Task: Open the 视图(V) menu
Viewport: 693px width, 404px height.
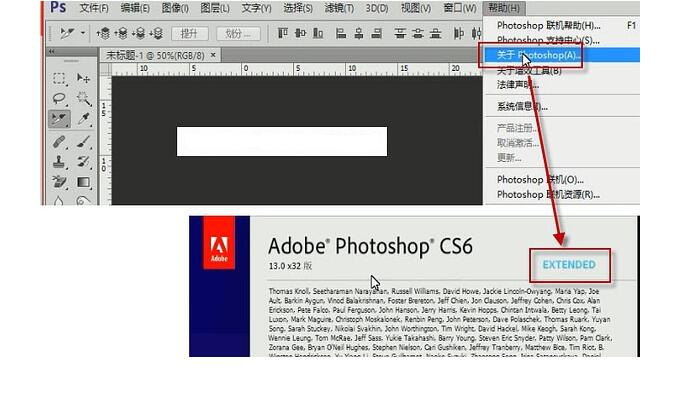Action: [415, 8]
